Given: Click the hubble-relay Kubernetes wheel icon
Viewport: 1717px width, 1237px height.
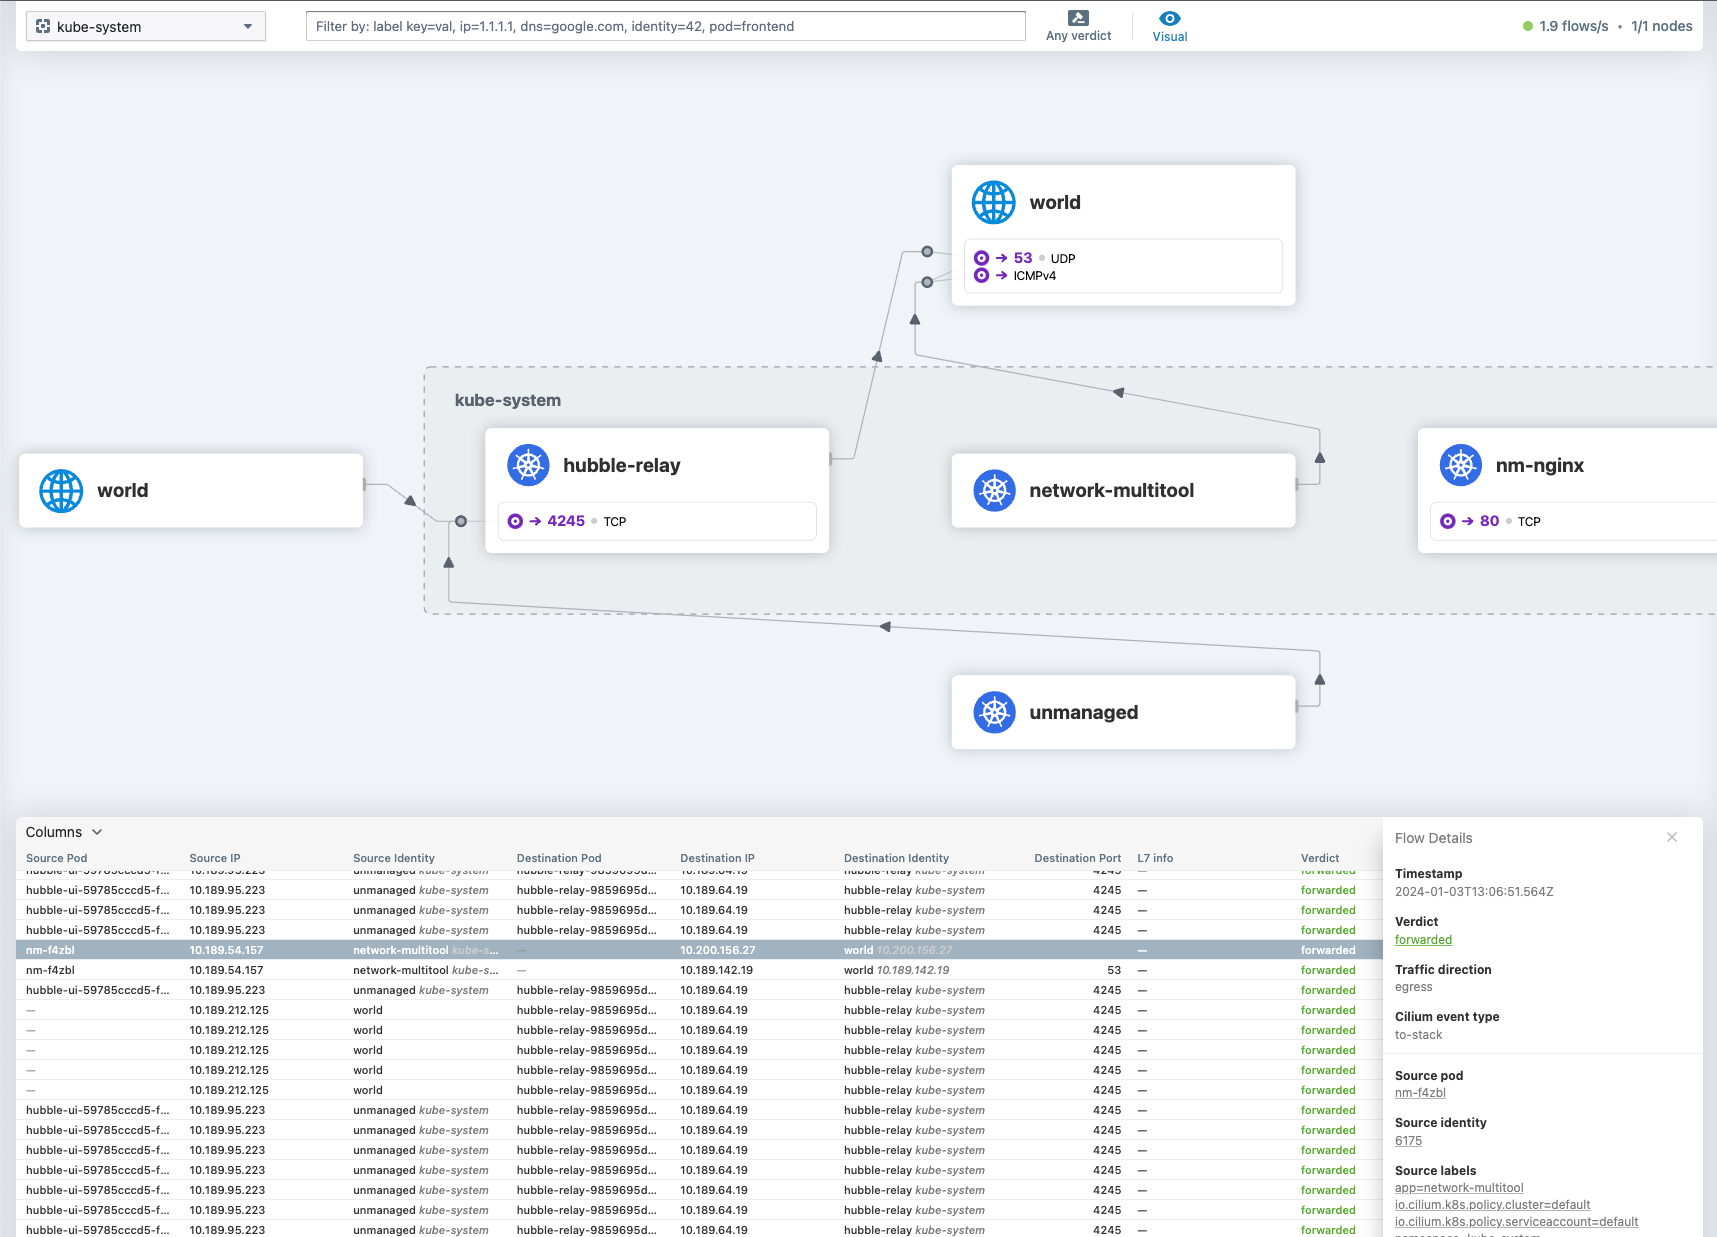Looking at the screenshot, I should [x=528, y=465].
